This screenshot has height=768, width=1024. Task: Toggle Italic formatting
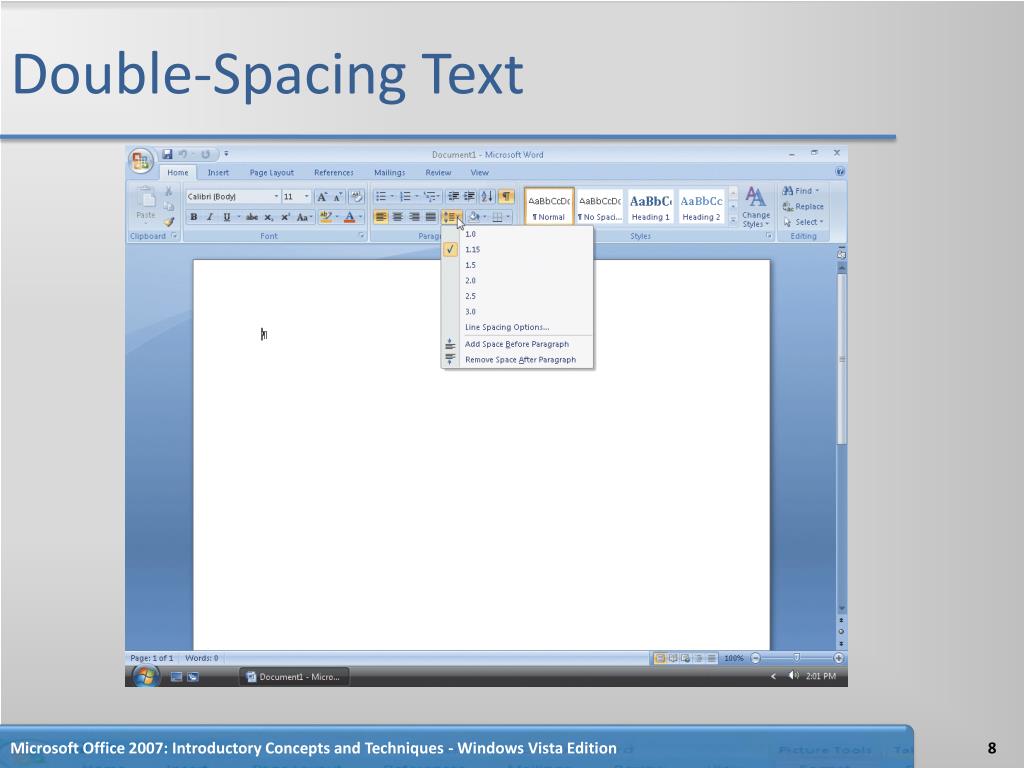pyautogui.click(x=210, y=217)
